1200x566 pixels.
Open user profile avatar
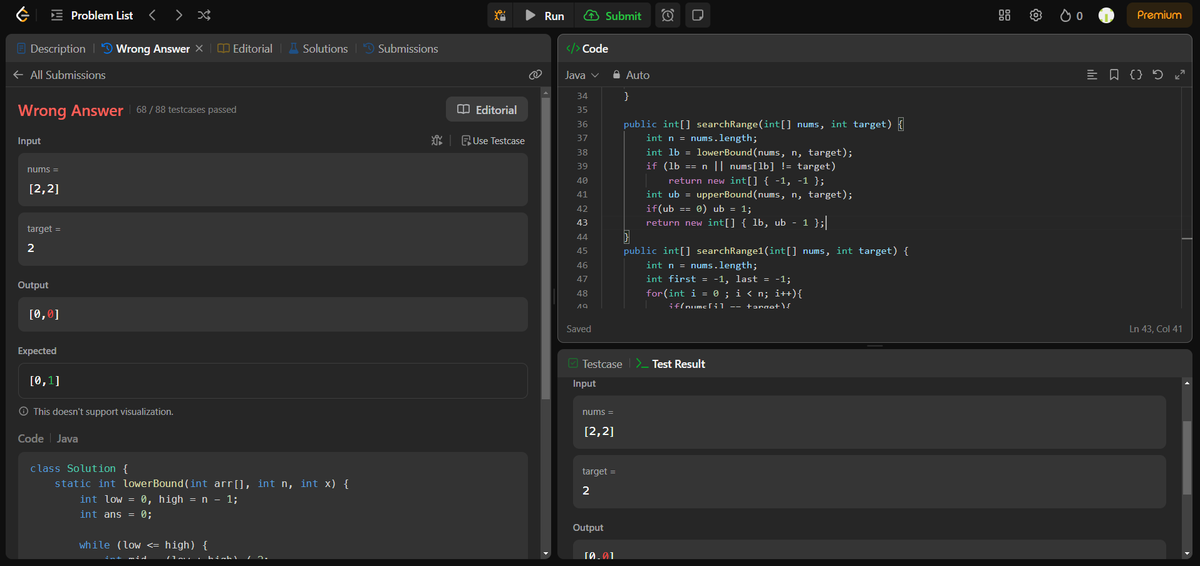tap(1106, 15)
